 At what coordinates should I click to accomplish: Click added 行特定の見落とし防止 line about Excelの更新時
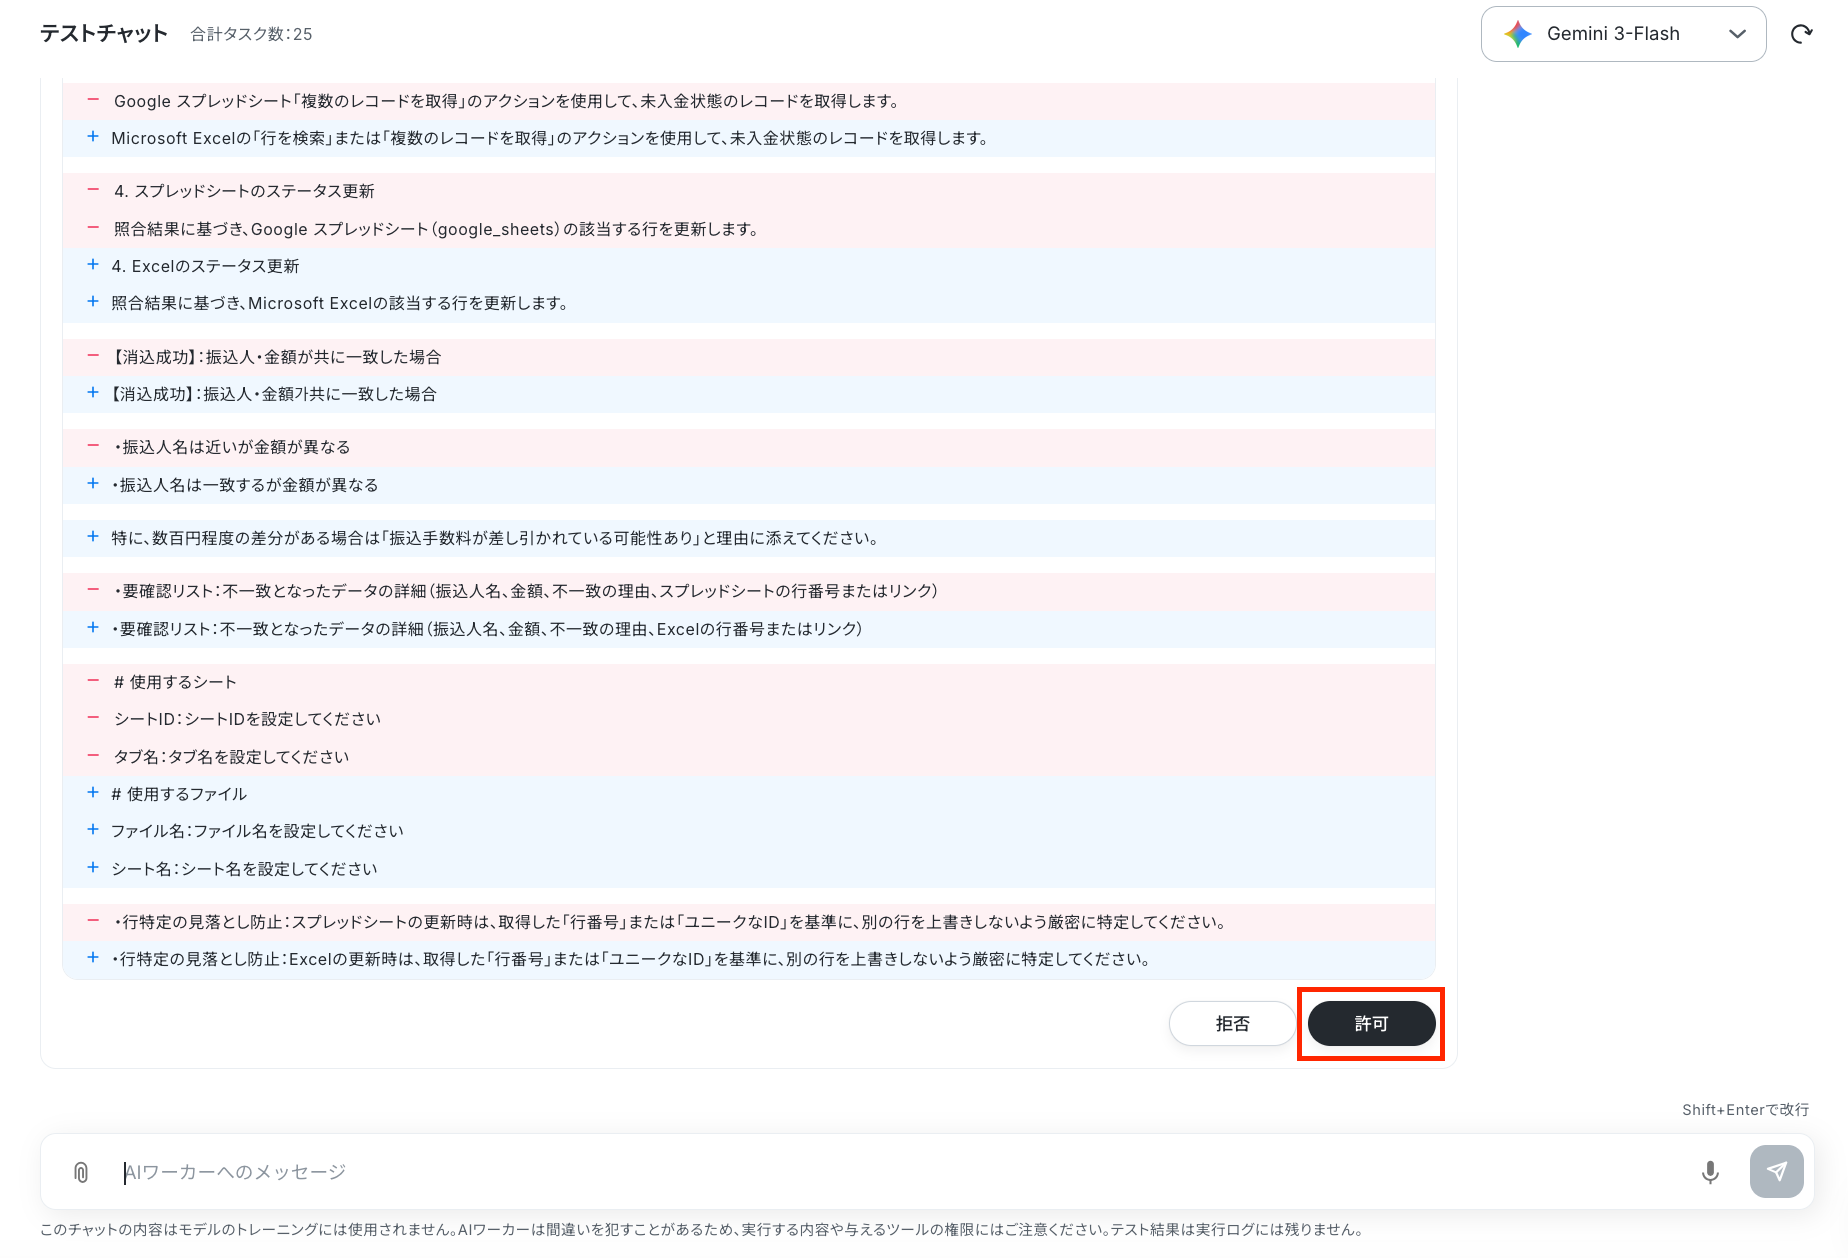click(x=749, y=959)
